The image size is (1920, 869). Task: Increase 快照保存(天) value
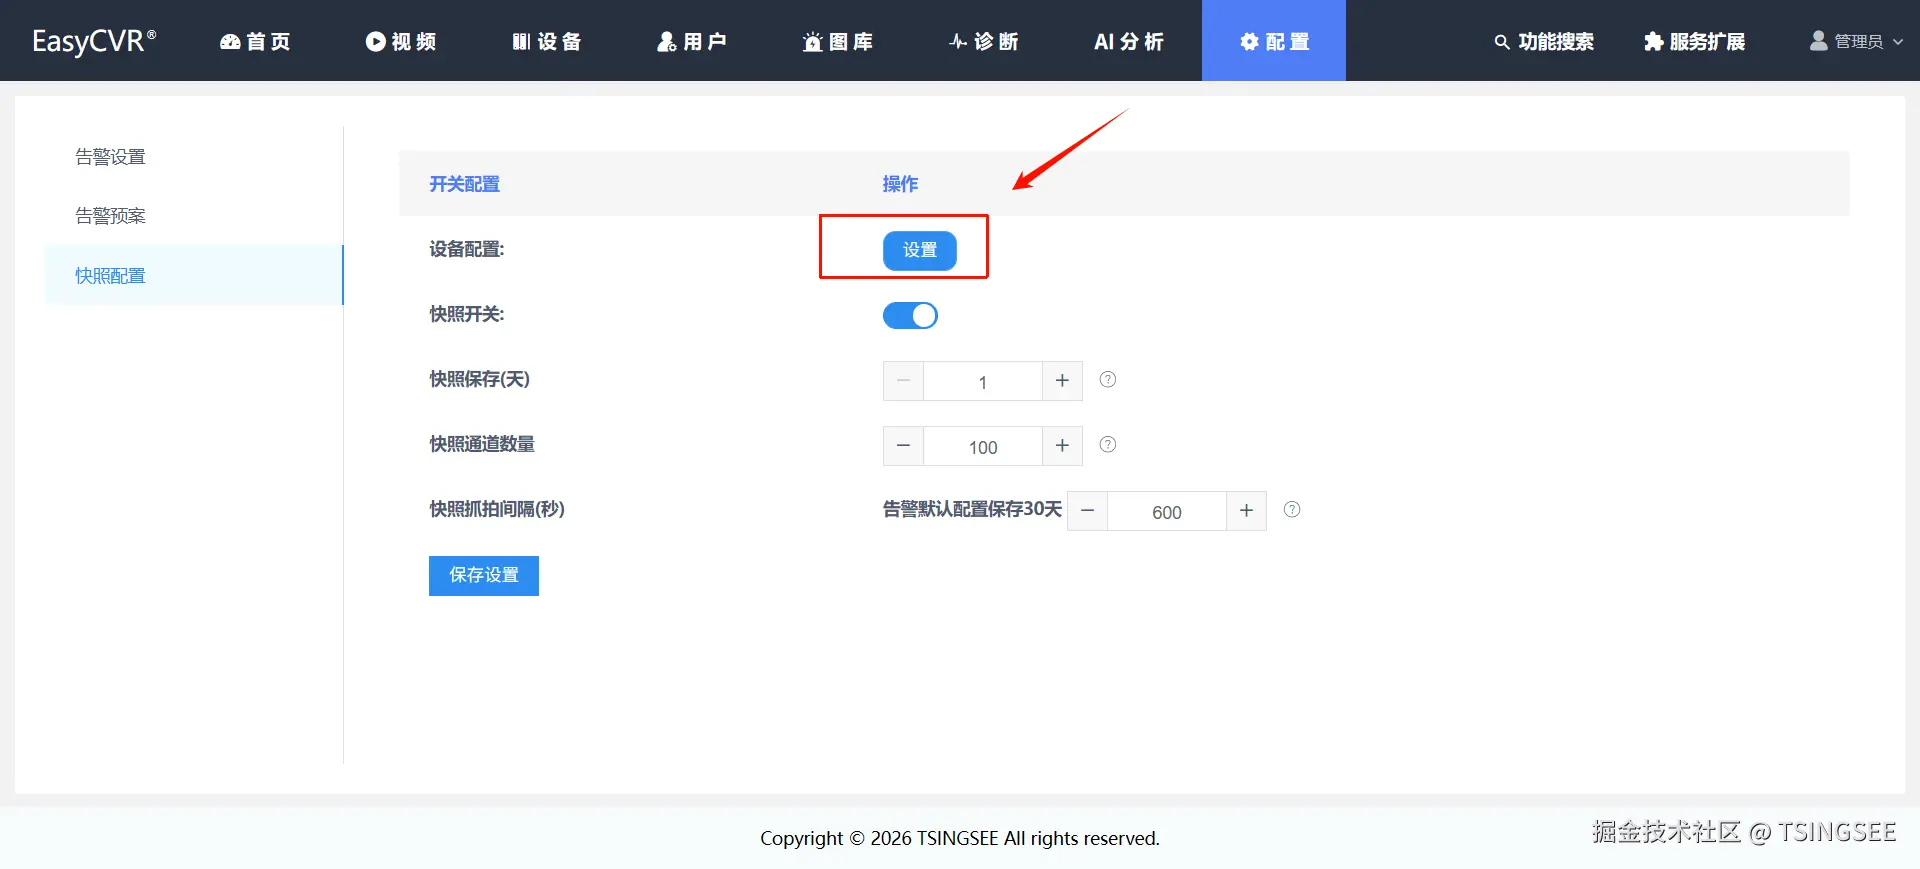1062,381
